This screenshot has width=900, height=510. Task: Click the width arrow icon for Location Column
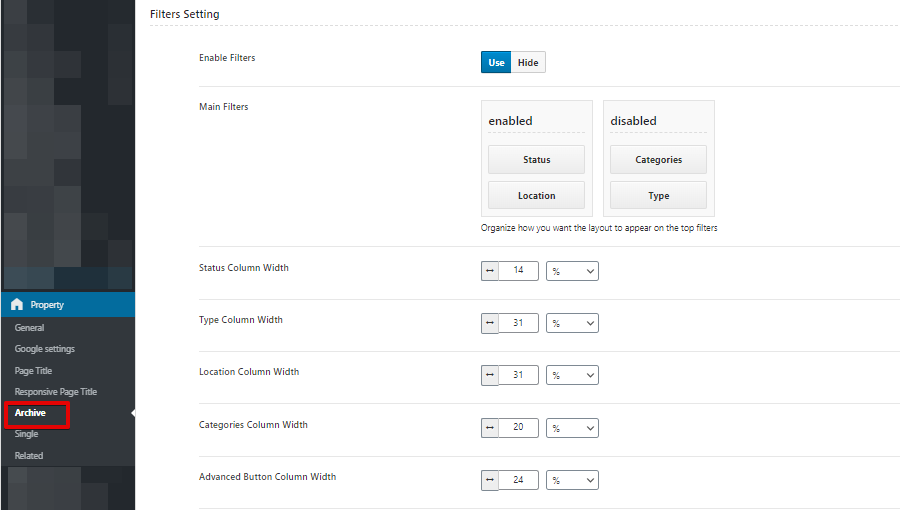click(x=490, y=375)
